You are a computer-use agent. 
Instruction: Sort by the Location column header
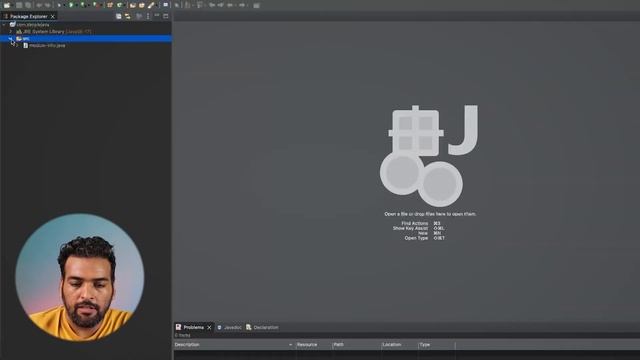(x=399, y=345)
